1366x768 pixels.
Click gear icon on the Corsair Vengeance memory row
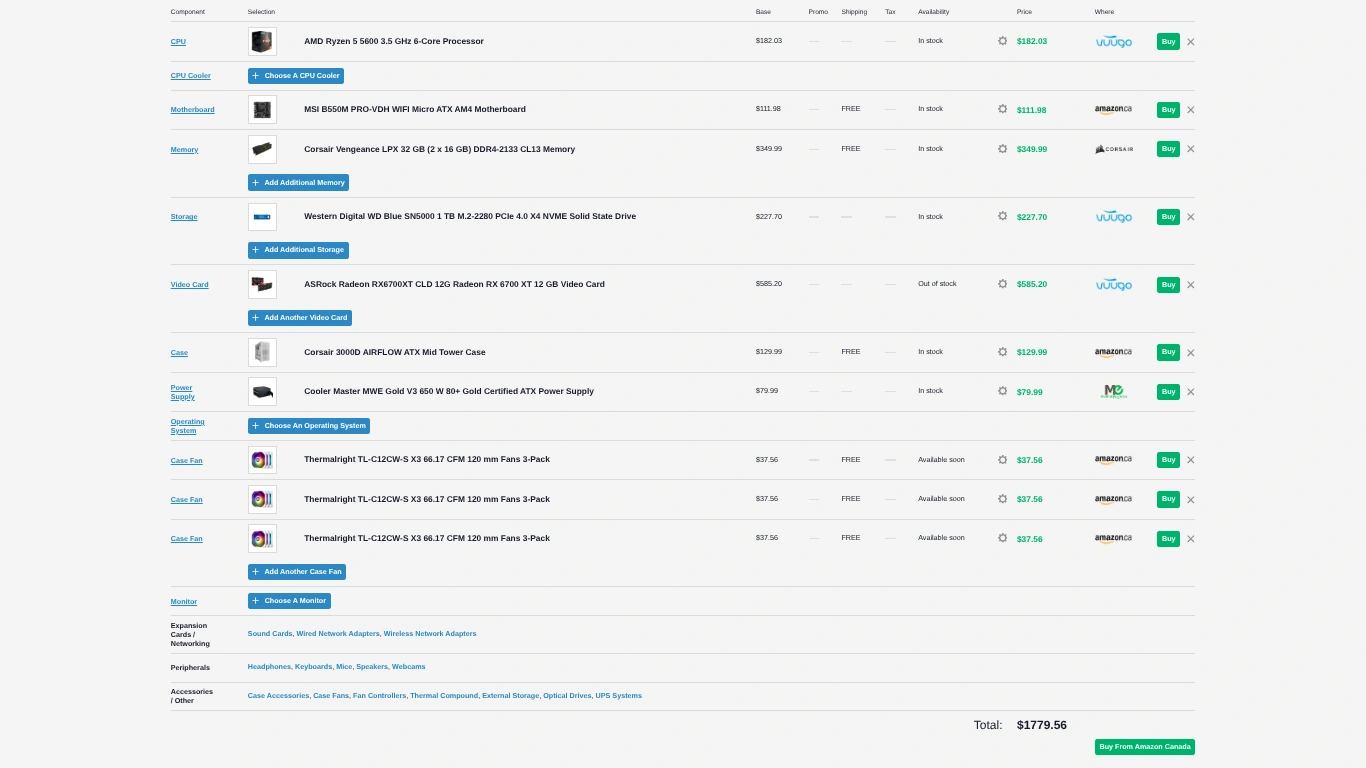coord(1002,149)
